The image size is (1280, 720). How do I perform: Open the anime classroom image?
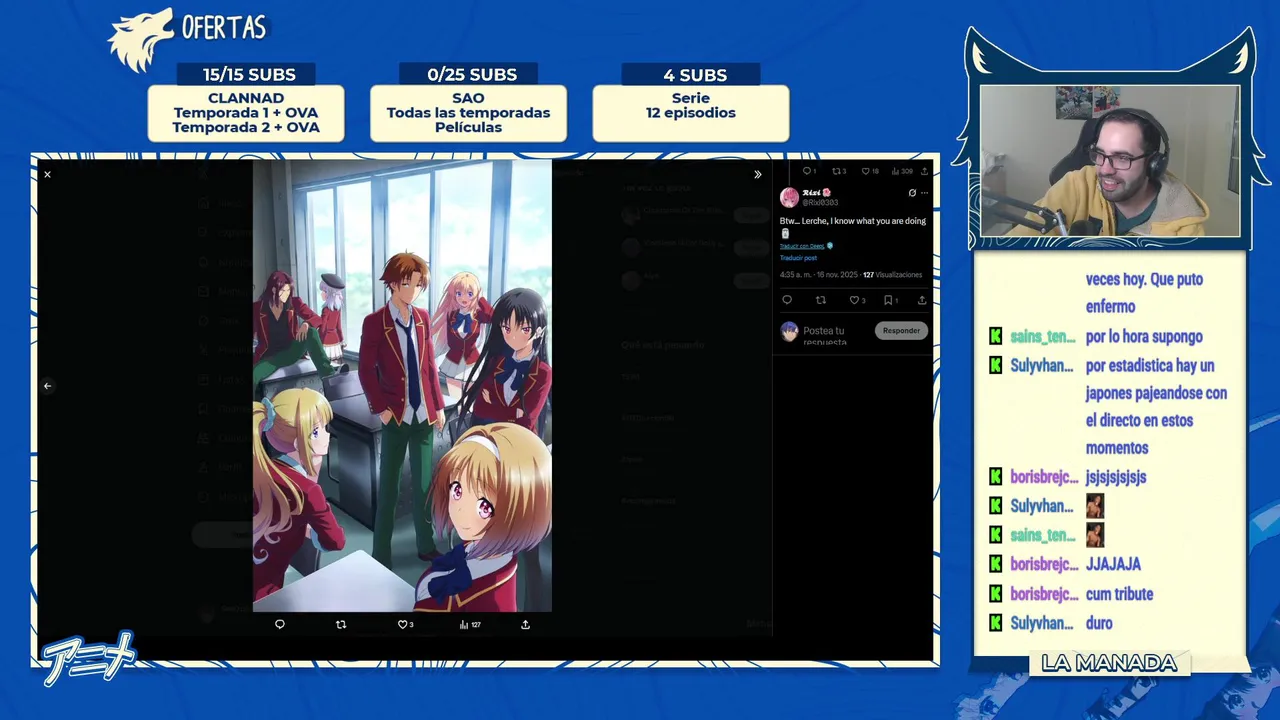pyautogui.click(x=402, y=386)
